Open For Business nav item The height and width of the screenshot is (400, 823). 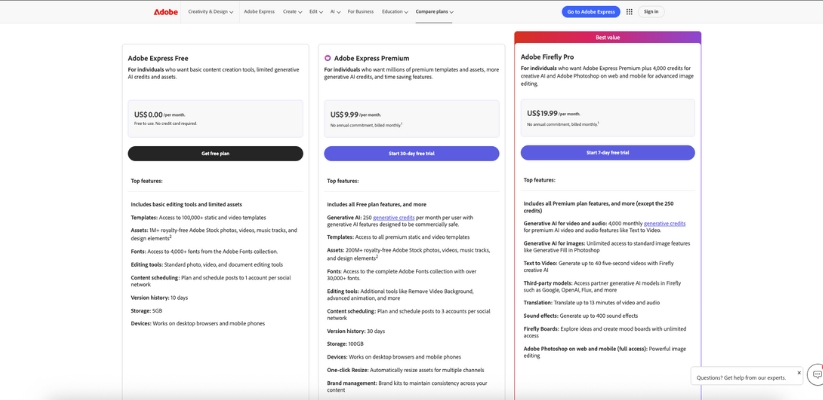[x=361, y=12]
